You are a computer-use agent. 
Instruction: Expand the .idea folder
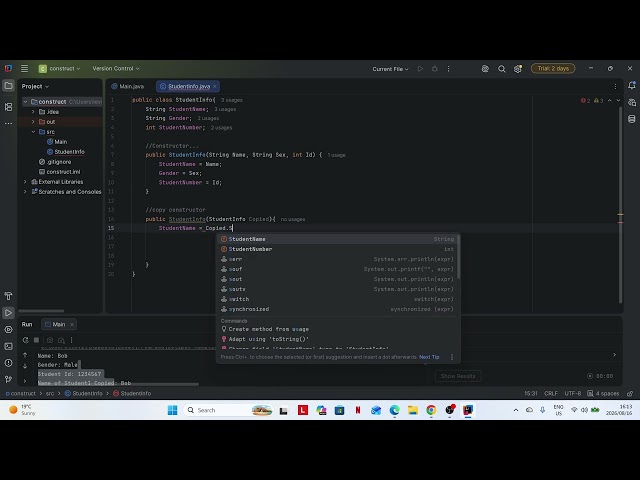pyautogui.click(x=33, y=112)
